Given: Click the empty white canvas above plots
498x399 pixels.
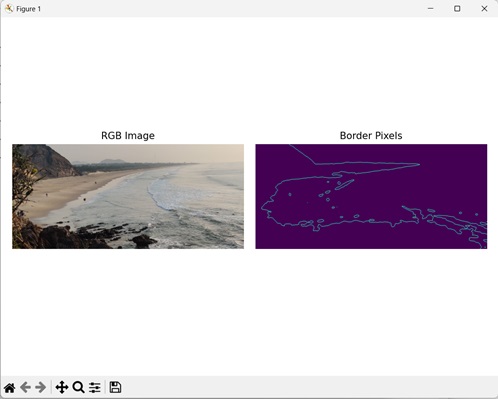Looking at the screenshot, I should click(x=249, y=73).
